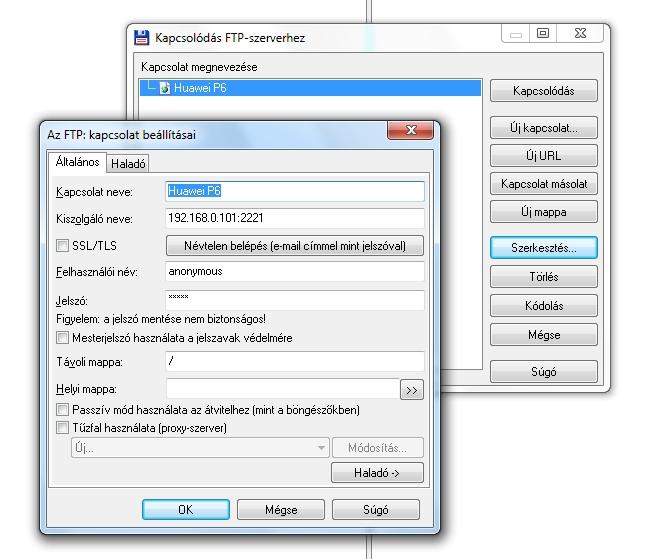Click the Kapcsolódás button

tap(544, 91)
